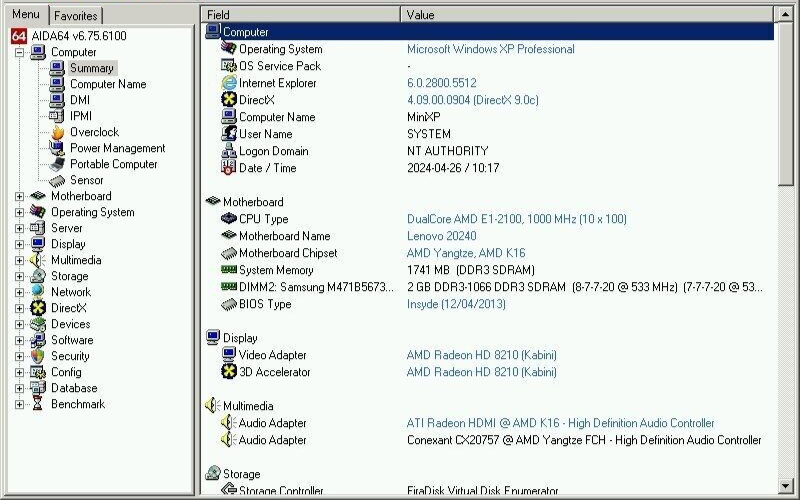Switch to the Favorites tab
Screen dimensions: 800x500
[x=76, y=16]
